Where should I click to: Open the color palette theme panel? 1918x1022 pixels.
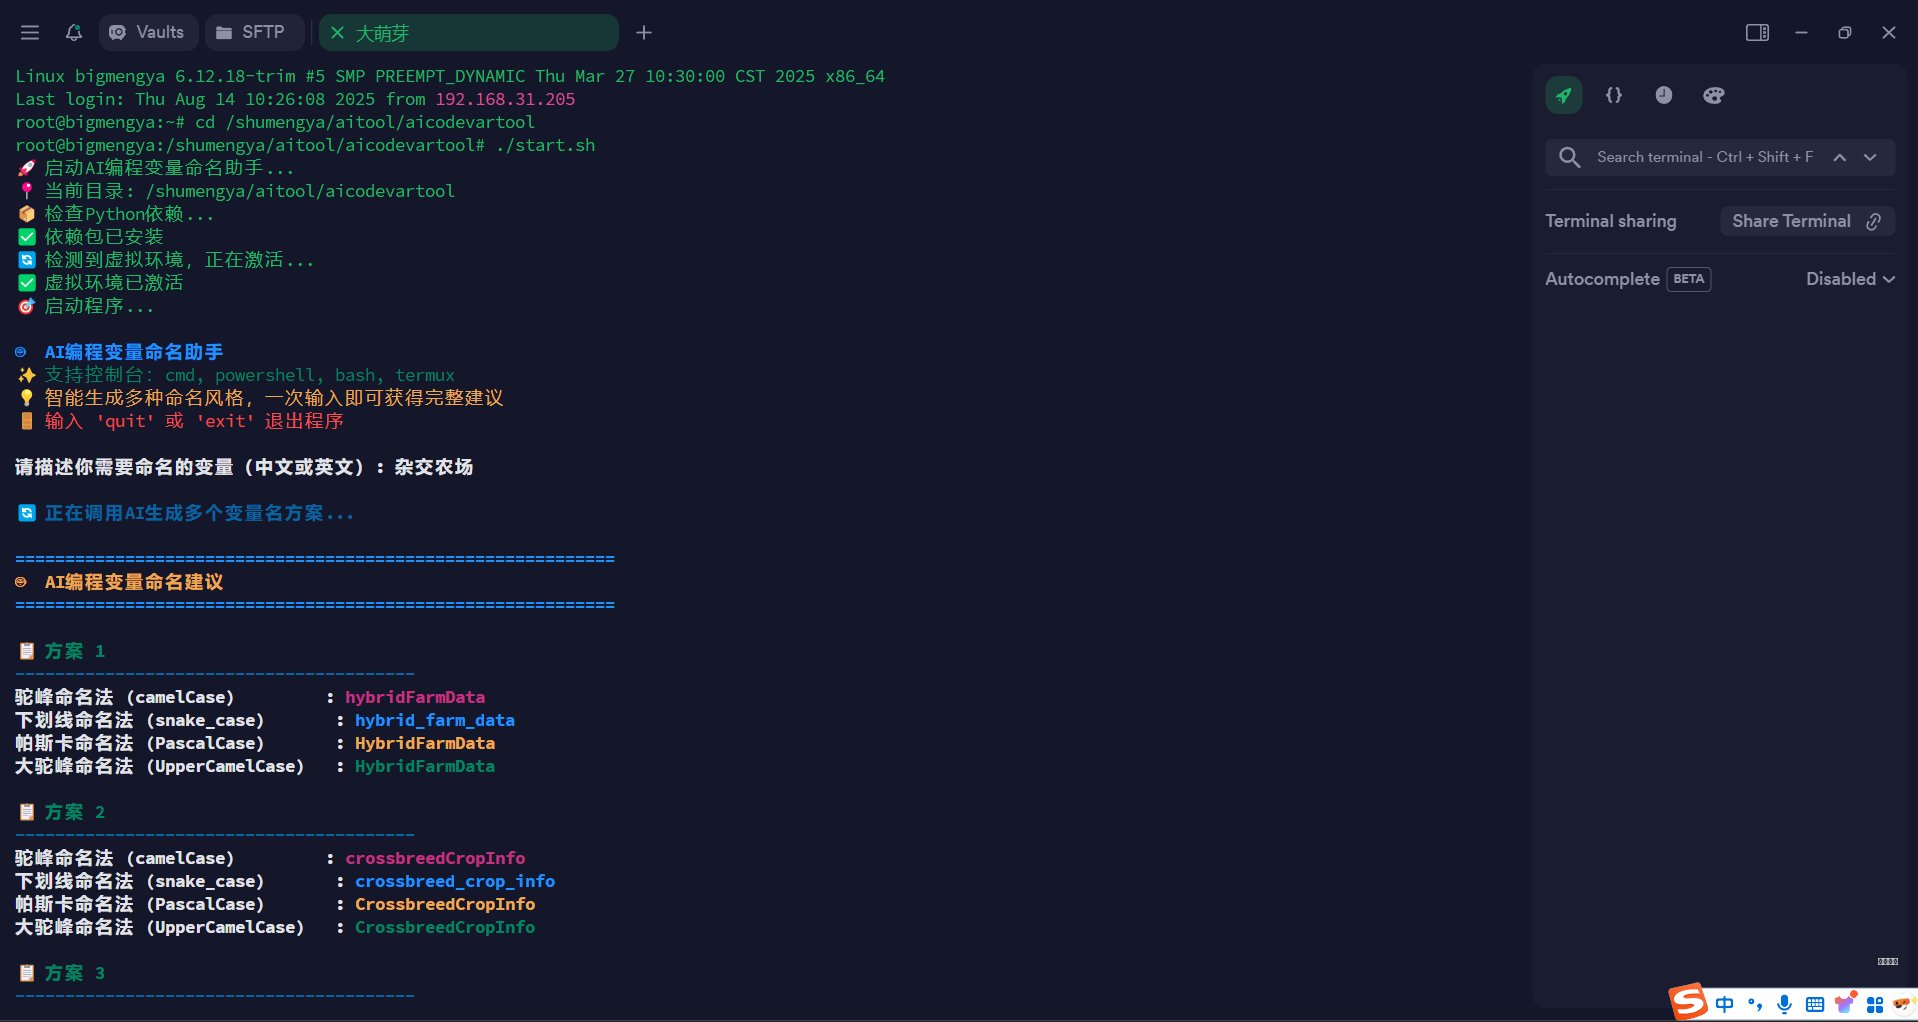click(x=1713, y=96)
